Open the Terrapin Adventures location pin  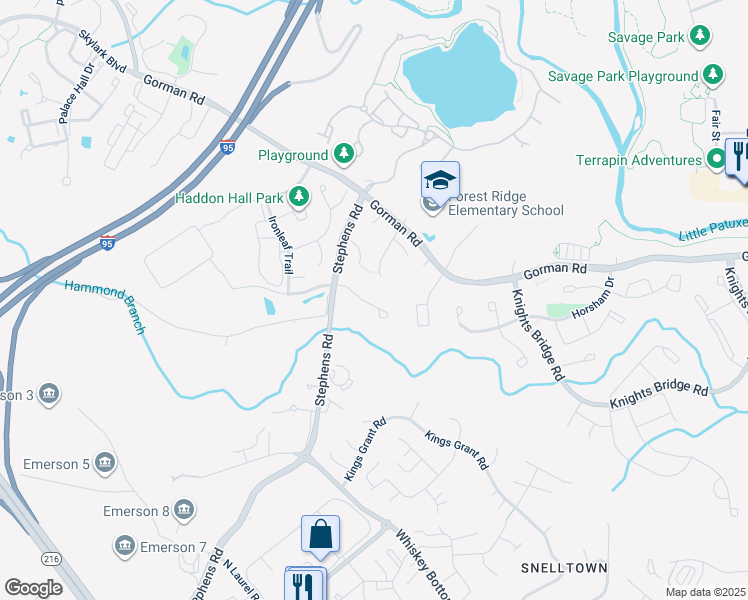(x=716, y=158)
